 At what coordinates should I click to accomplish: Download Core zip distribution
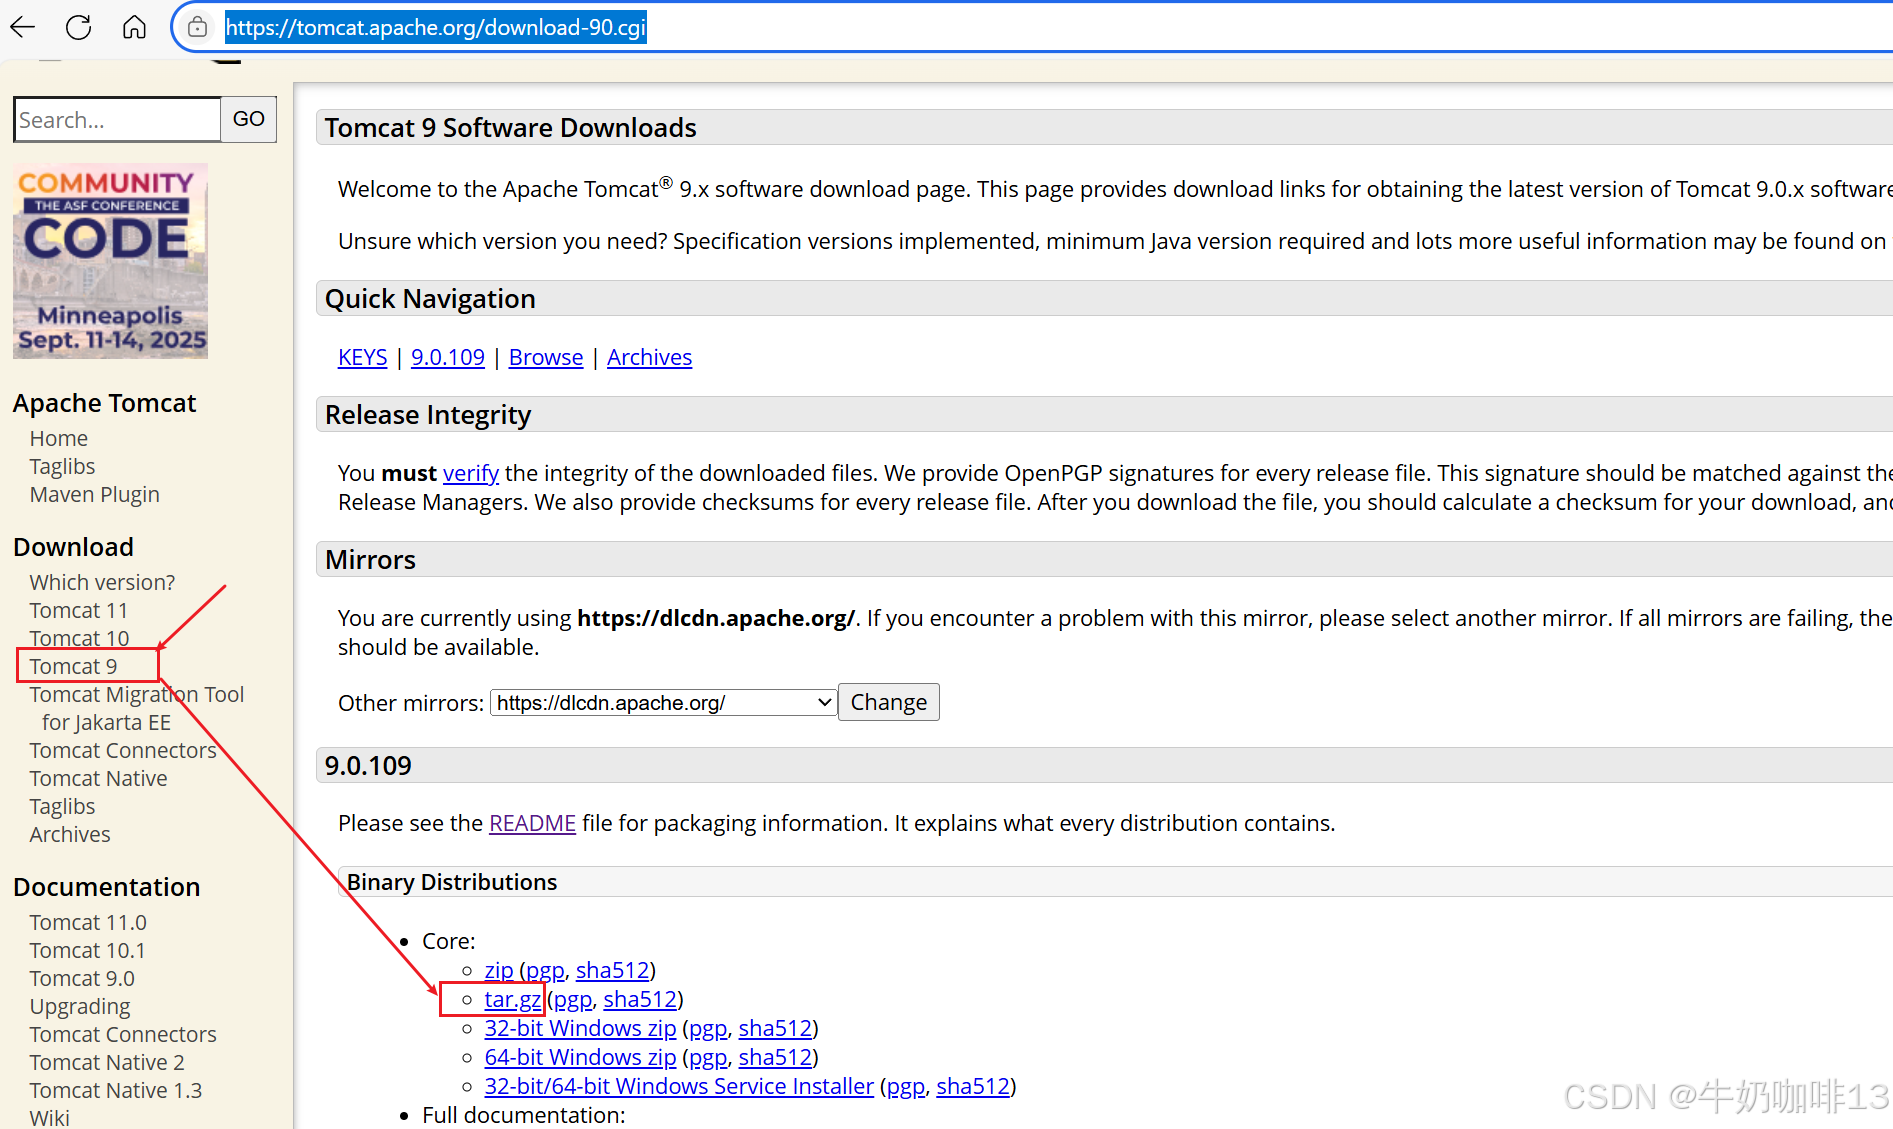coord(499,970)
